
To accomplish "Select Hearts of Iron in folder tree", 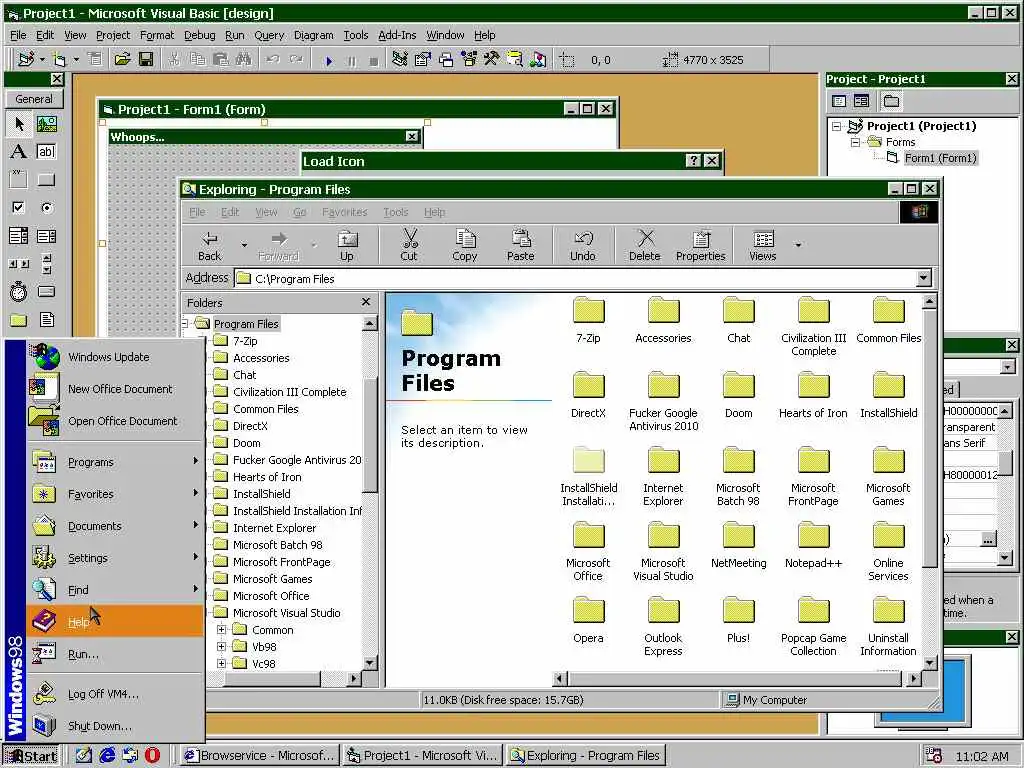I will [x=267, y=477].
